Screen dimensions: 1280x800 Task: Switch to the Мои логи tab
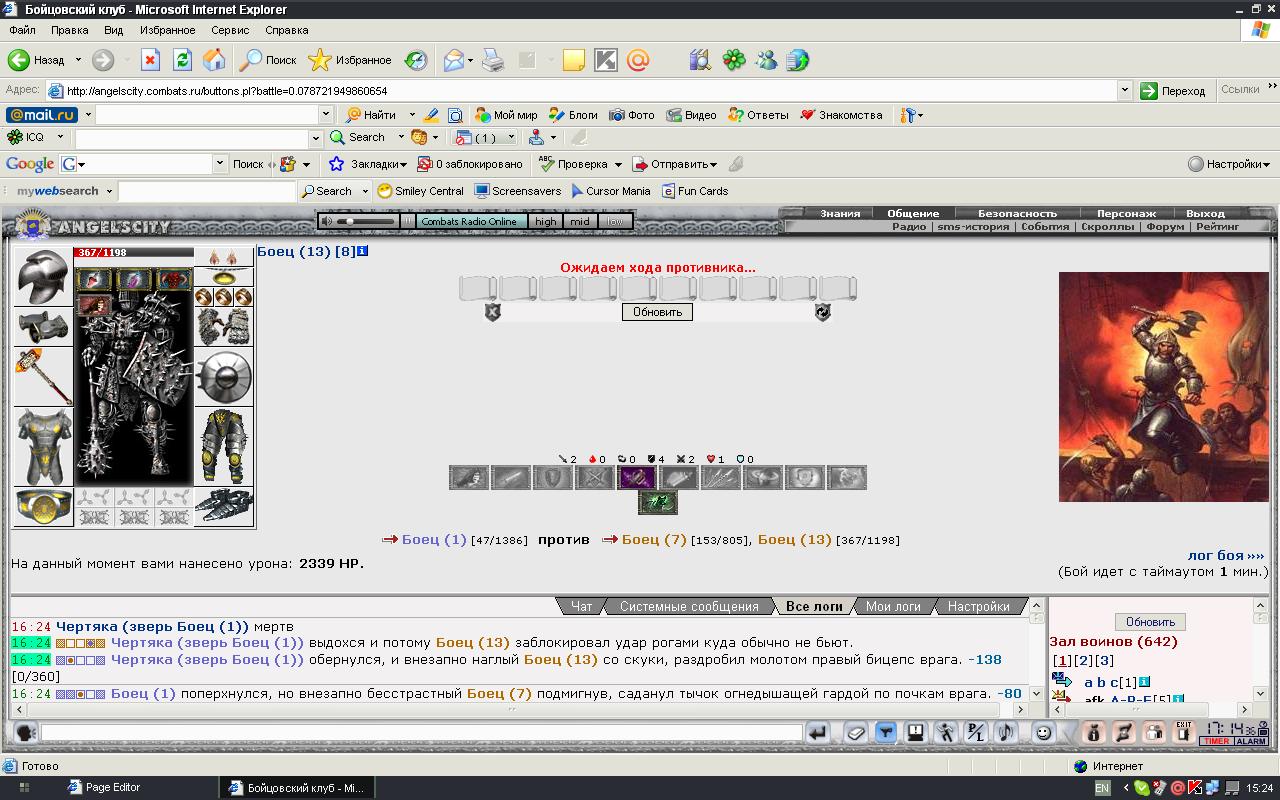pos(893,606)
